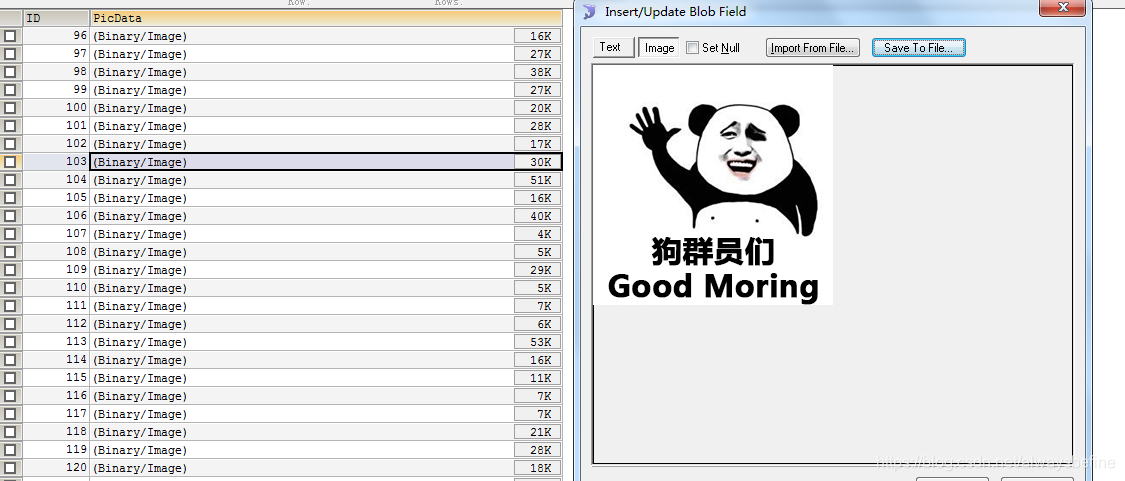Switch to the Image tab in Blob dialog
Screen dimensions: 1125x481
click(659, 47)
